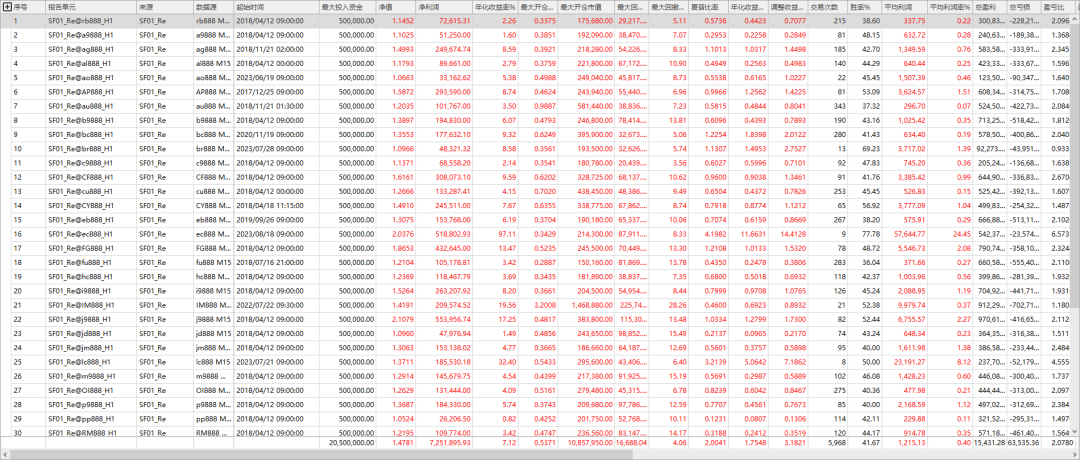This screenshot has height=460, width=1080.
Task: Click the plus expand icon in header corner
Action: tap(8, 6)
